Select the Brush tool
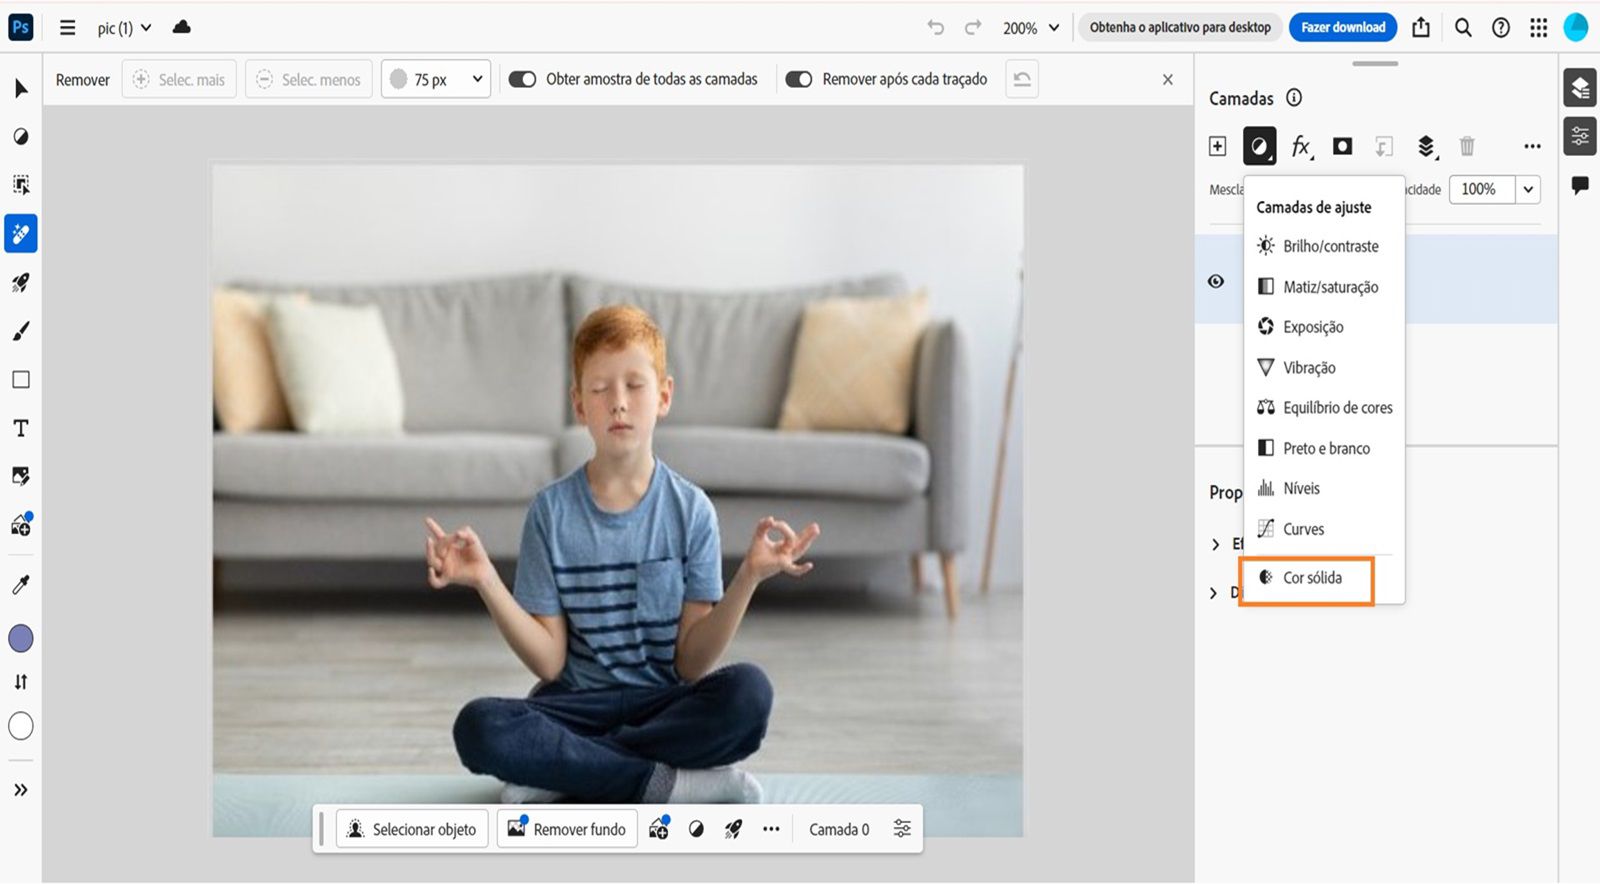The height and width of the screenshot is (884, 1600). 21,331
